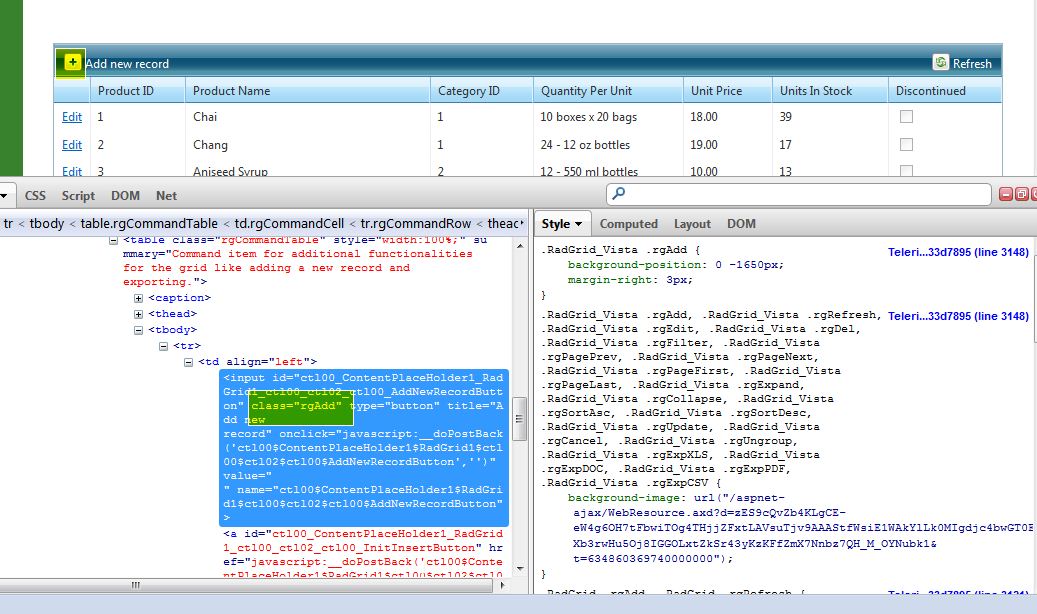This screenshot has width=1037, height=614.
Task: Click the yellow Add new record icon
Action: pyautogui.click(x=72, y=62)
